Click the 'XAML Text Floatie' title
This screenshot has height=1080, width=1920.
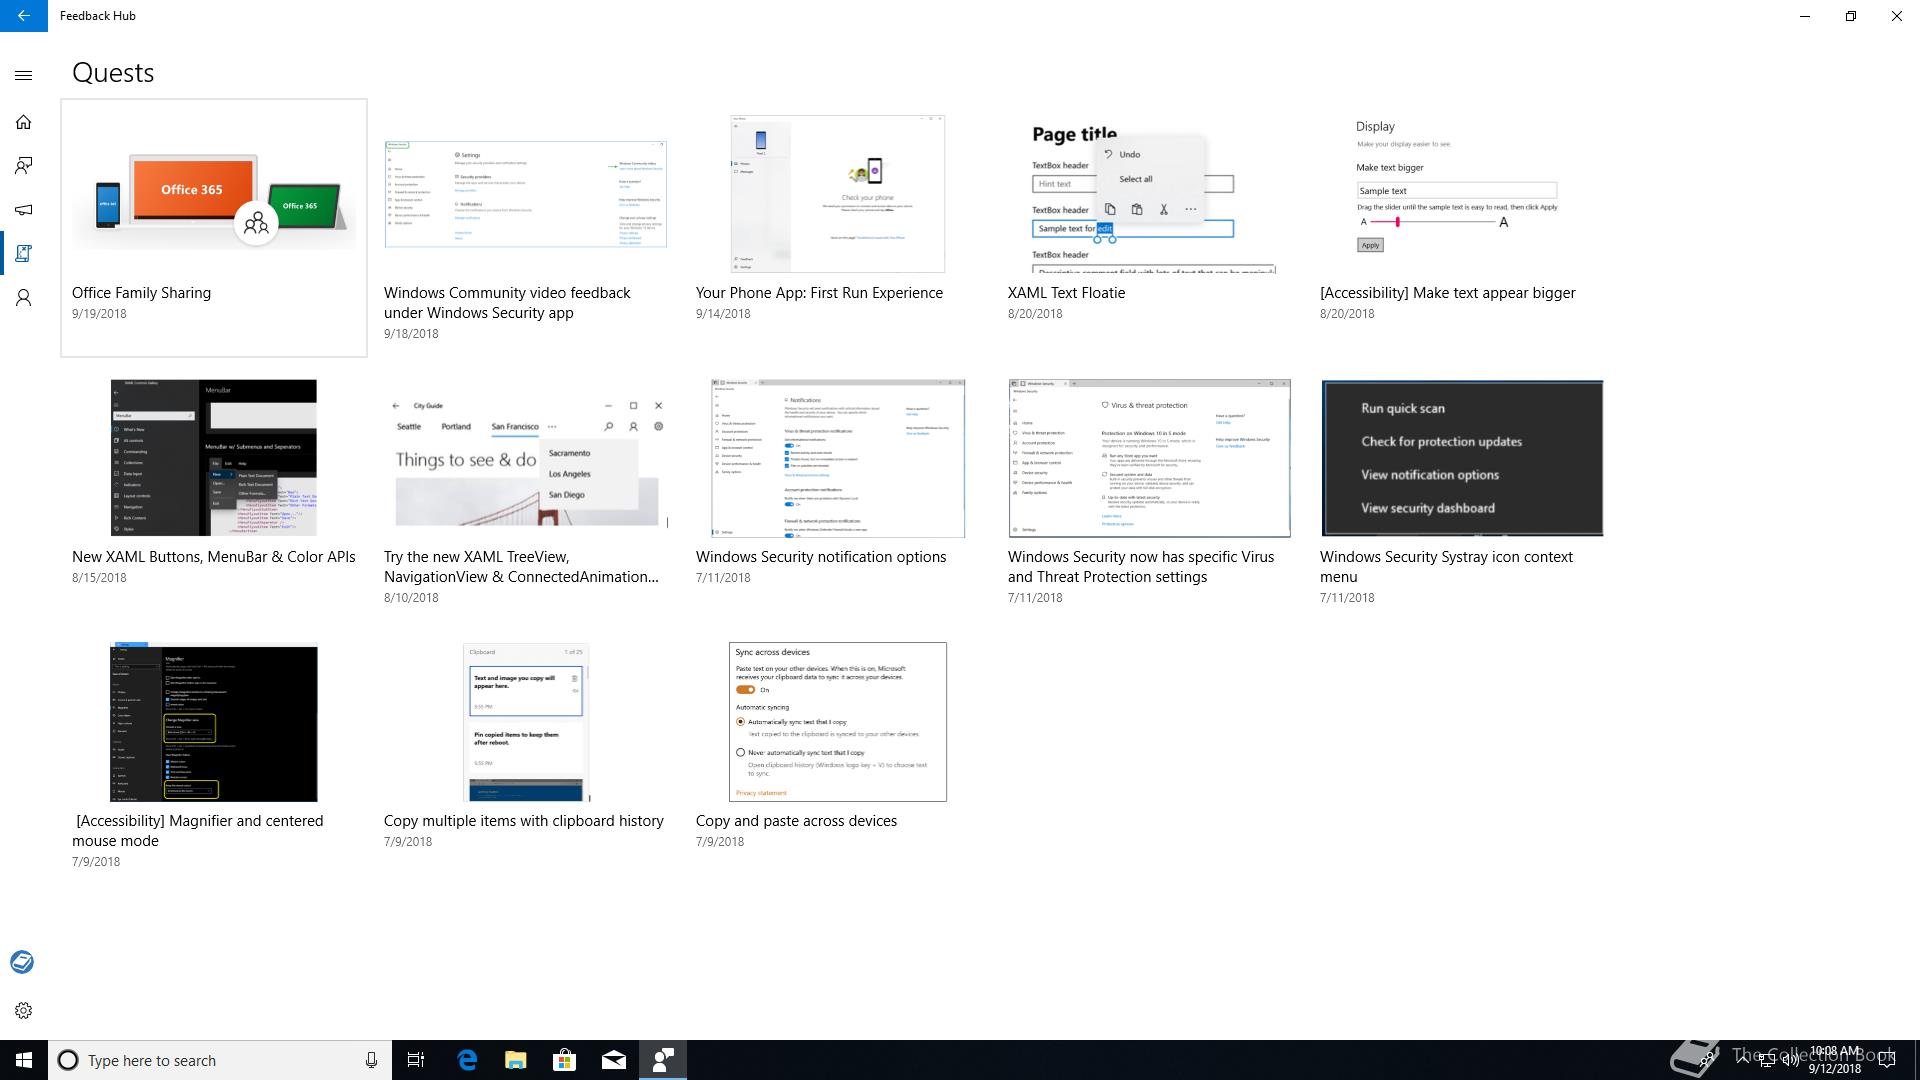click(1066, 293)
